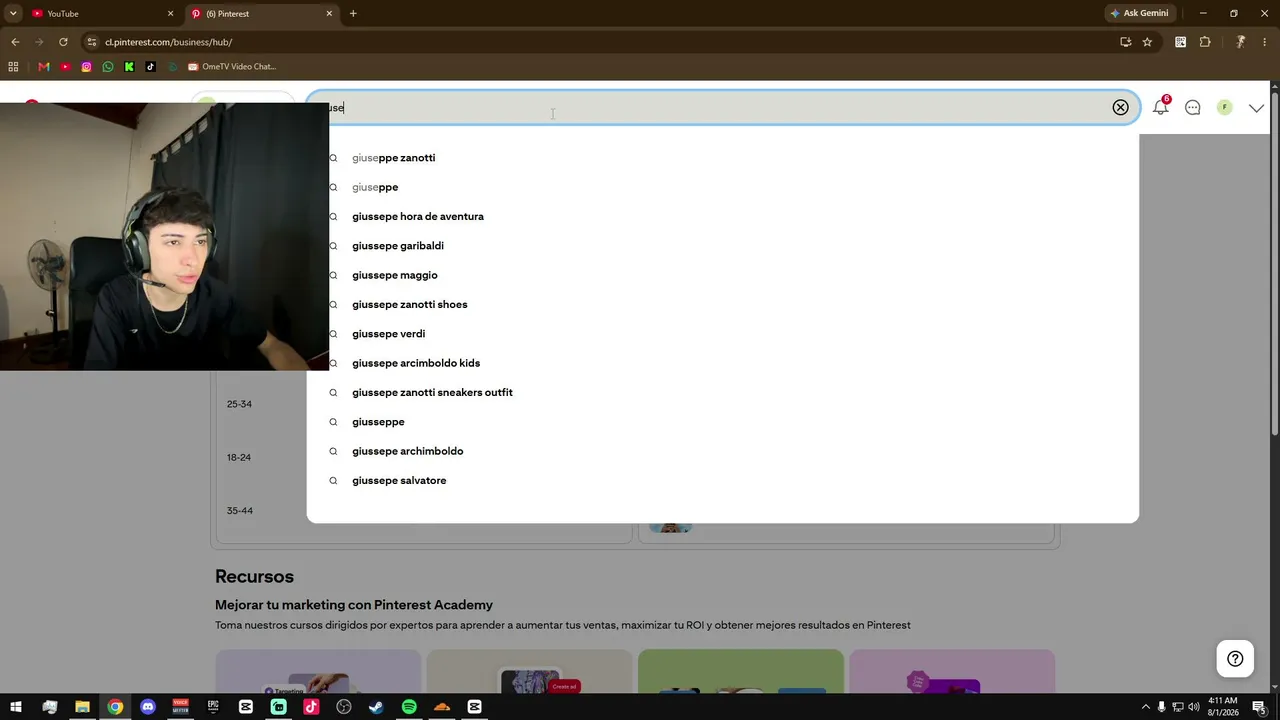Install app icon in address bar
1280x720 pixels.
(x=1125, y=42)
